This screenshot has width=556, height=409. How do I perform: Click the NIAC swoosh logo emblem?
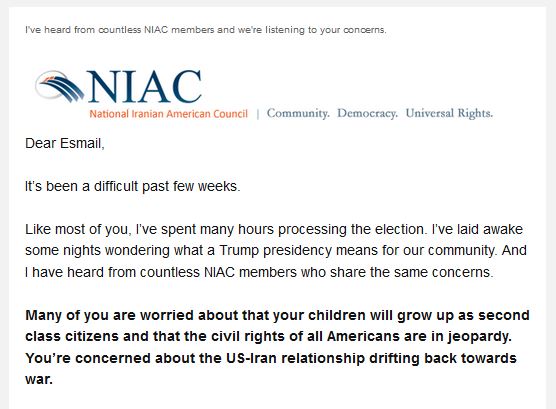point(60,86)
